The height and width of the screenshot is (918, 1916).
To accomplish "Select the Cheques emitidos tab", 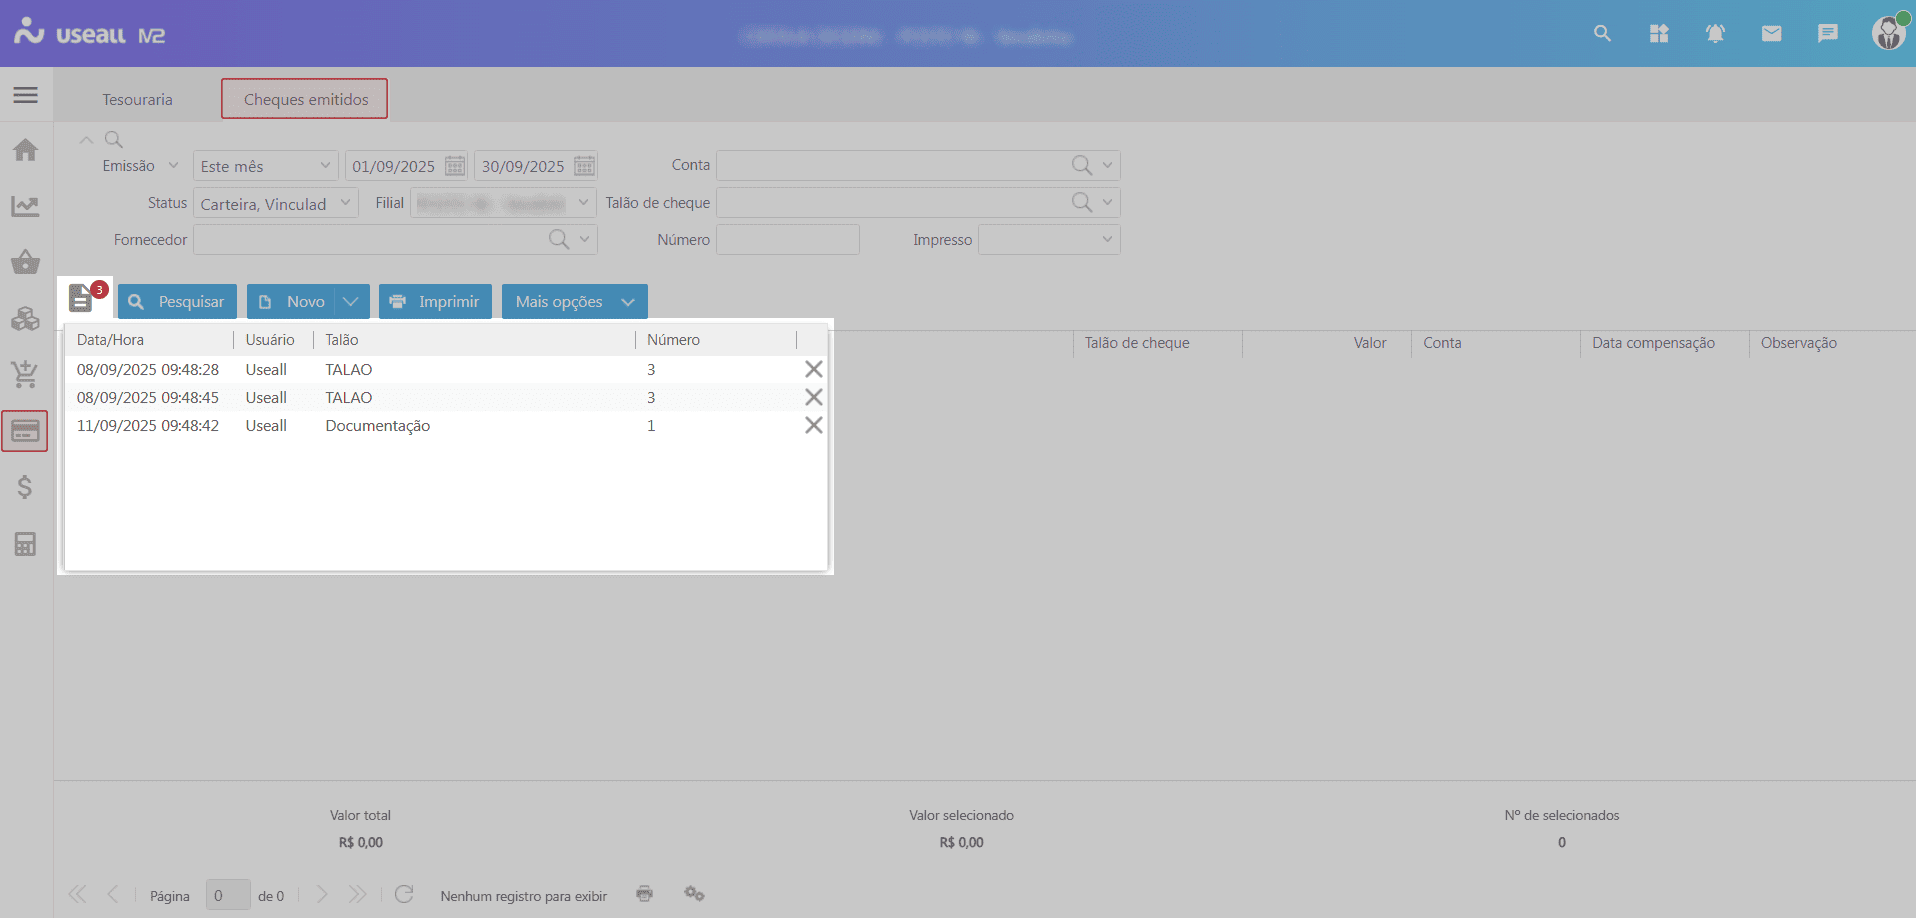I will coord(305,100).
